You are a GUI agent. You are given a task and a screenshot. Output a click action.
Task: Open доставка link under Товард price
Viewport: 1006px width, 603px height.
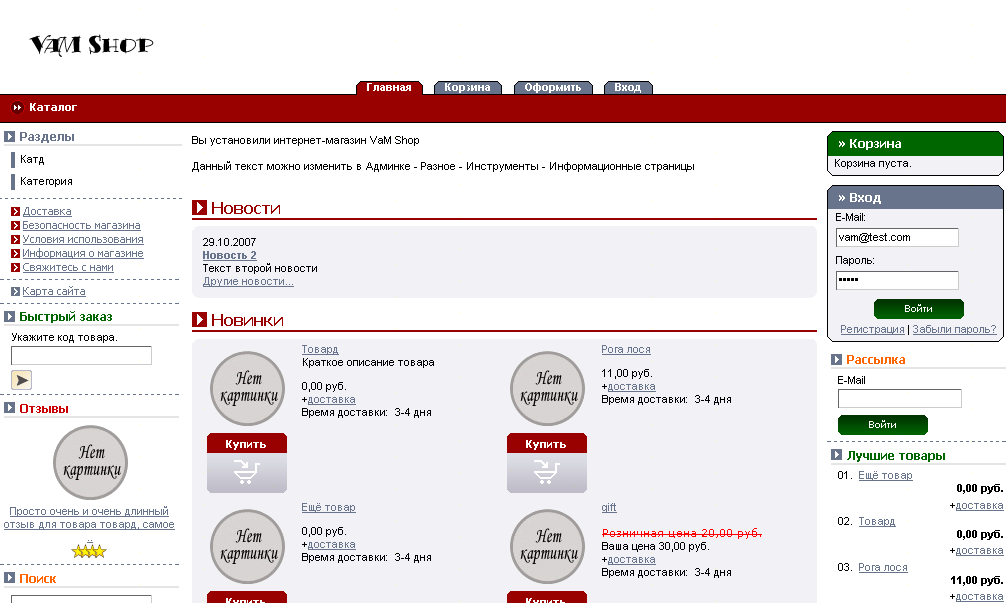tap(331, 400)
